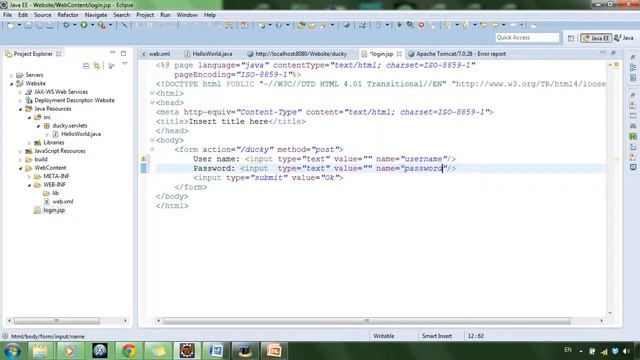This screenshot has width=640, height=360.
Task: Fold the head tag in the editor
Action: pos(152,102)
